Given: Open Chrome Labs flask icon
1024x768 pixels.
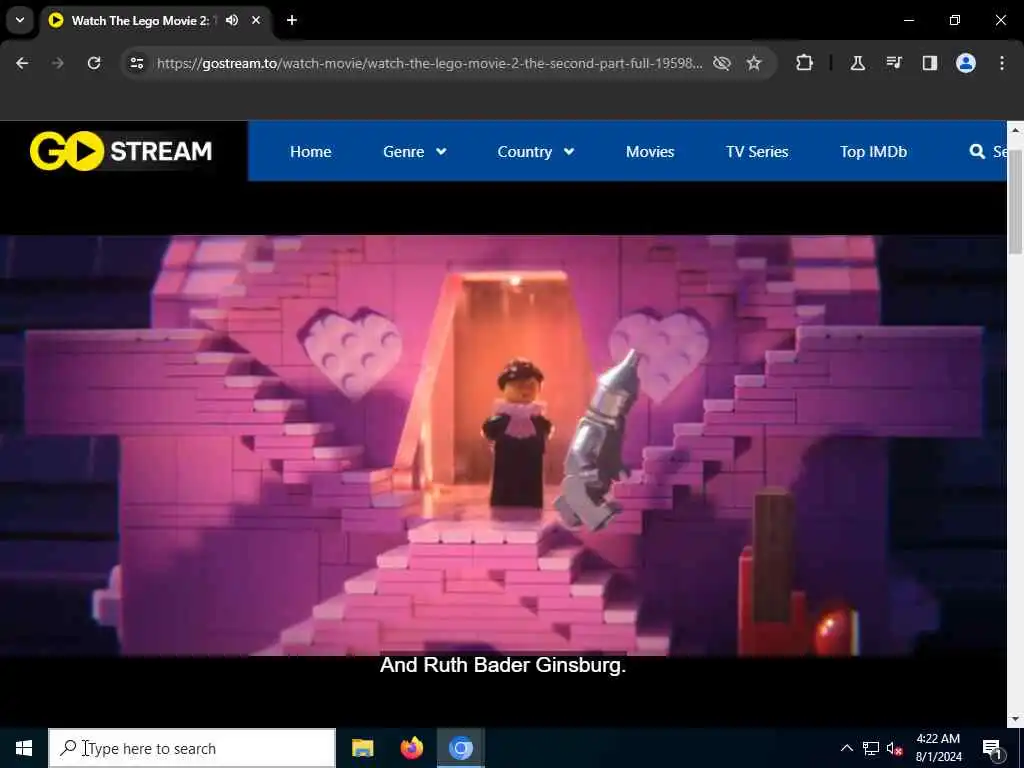Looking at the screenshot, I should click(857, 63).
